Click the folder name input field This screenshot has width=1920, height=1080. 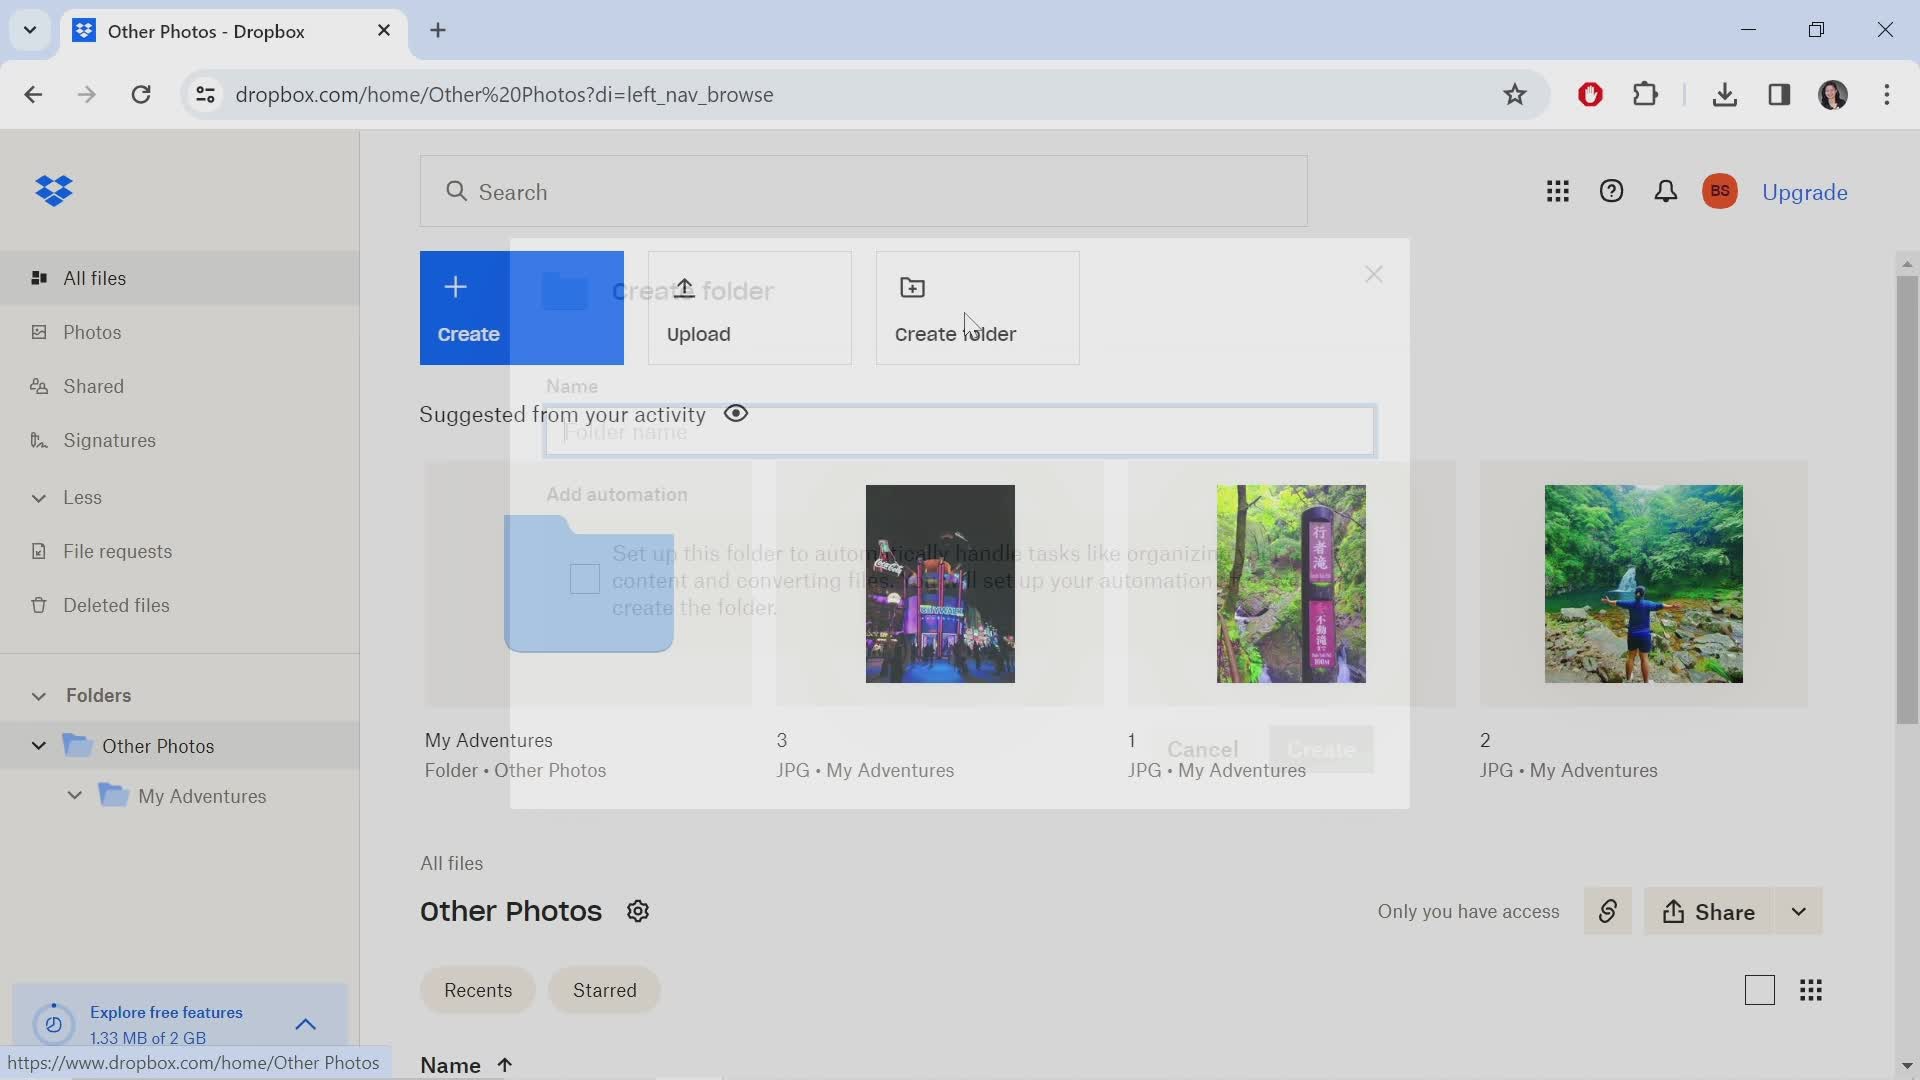coord(960,430)
